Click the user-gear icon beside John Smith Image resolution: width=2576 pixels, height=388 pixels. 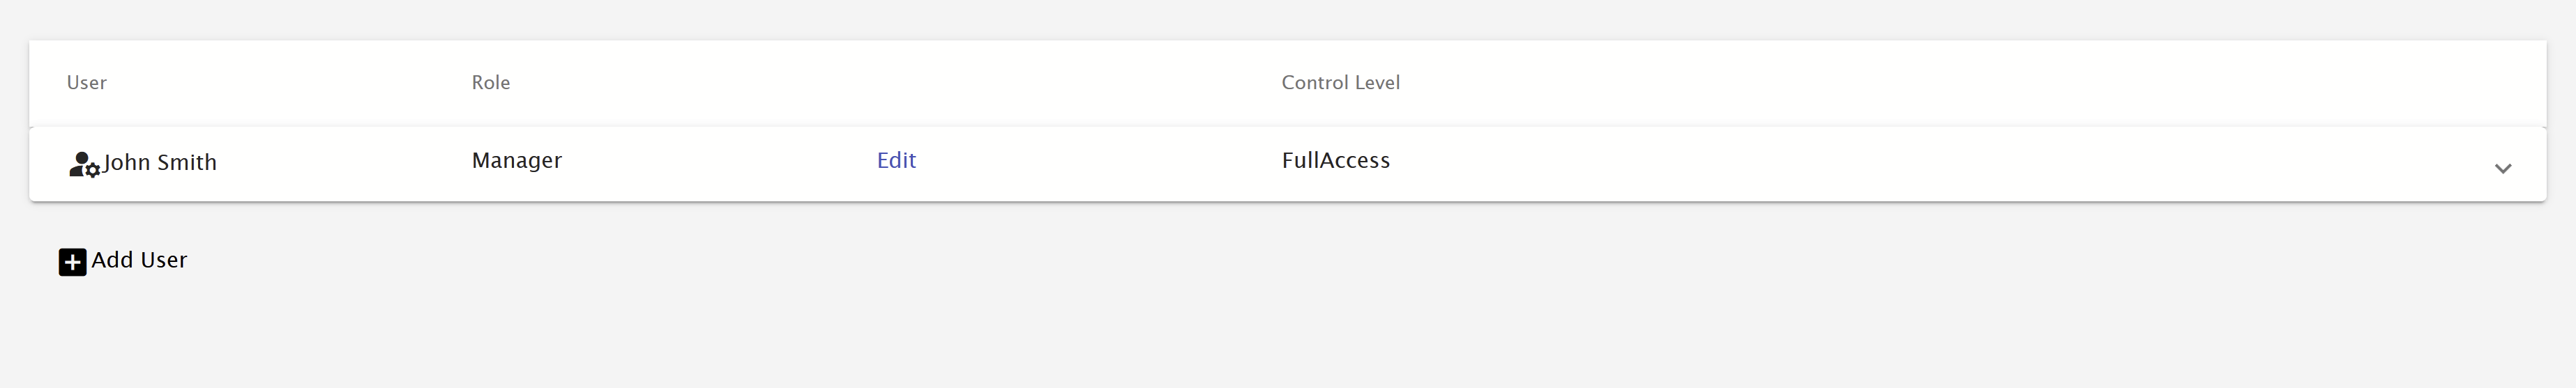83,165
